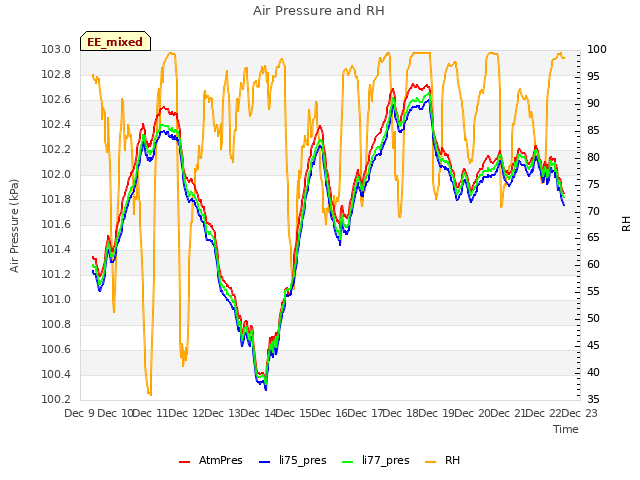The width and height of the screenshot is (640, 480).
Task: Toggle the RH legend entry
Action: (x=442, y=460)
